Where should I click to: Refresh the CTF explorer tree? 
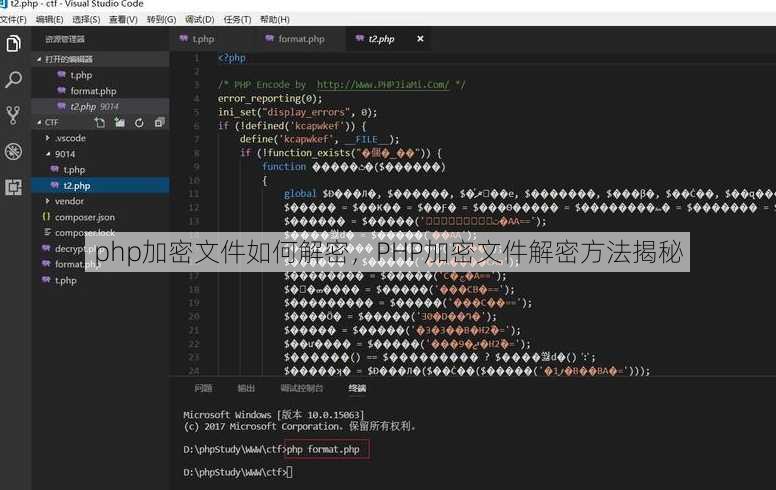pyautogui.click(x=139, y=122)
